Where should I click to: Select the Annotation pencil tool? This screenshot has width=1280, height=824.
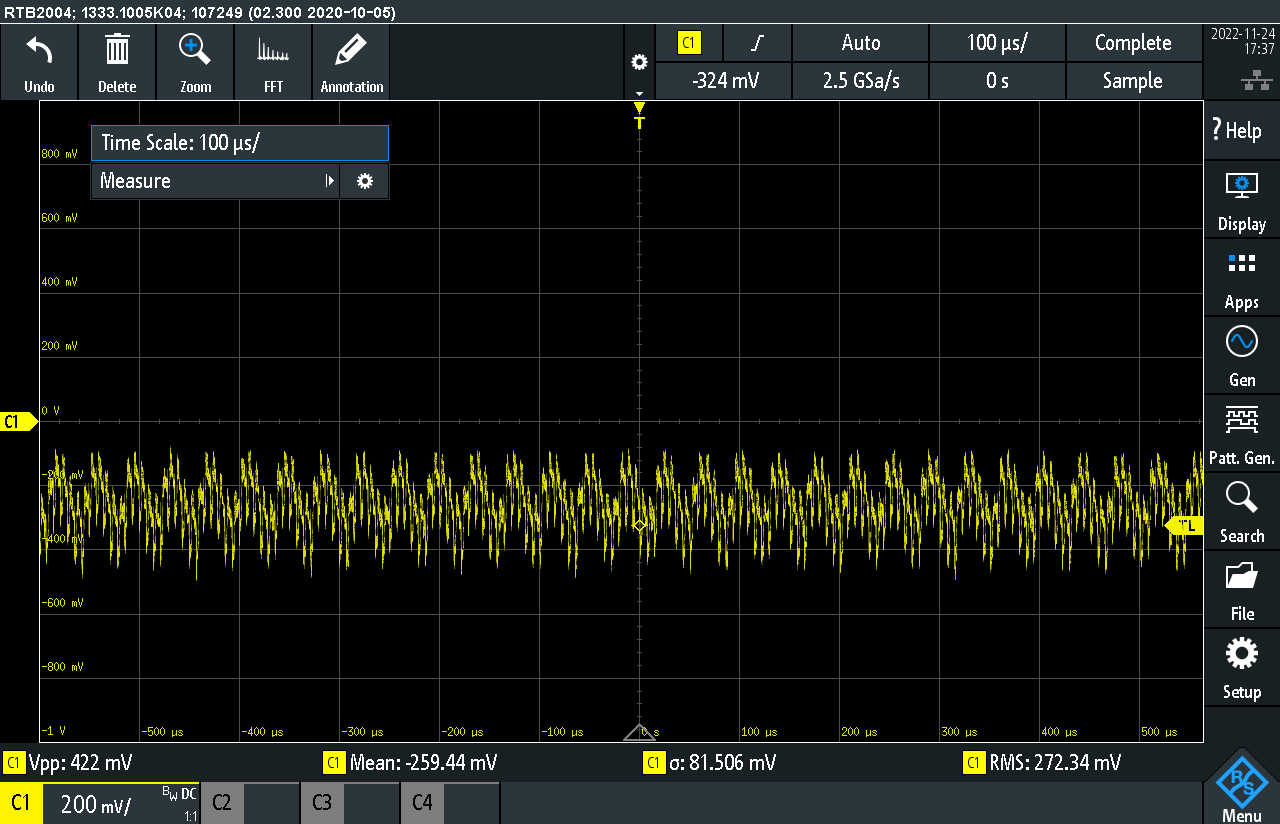pyautogui.click(x=351, y=50)
